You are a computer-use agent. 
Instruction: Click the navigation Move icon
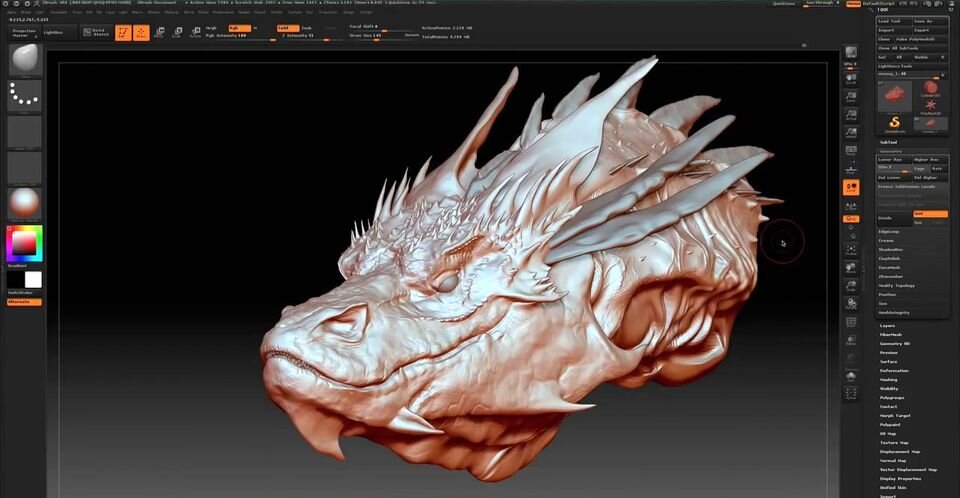851,268
